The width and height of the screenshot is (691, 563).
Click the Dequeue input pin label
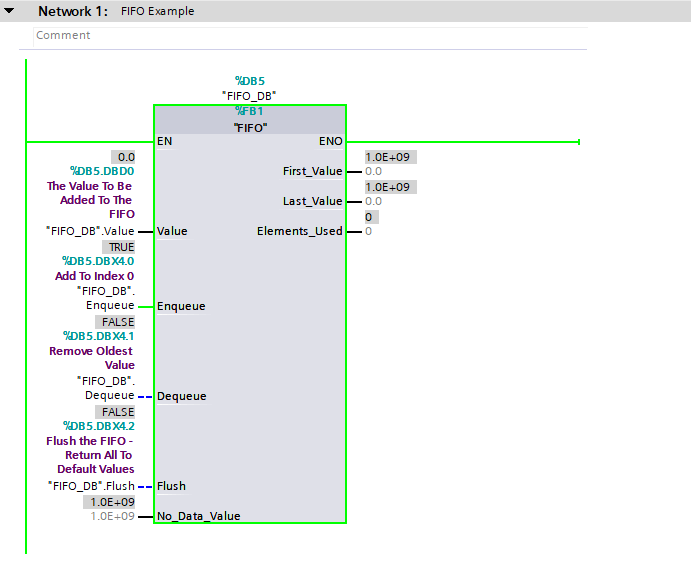[182, 396]
